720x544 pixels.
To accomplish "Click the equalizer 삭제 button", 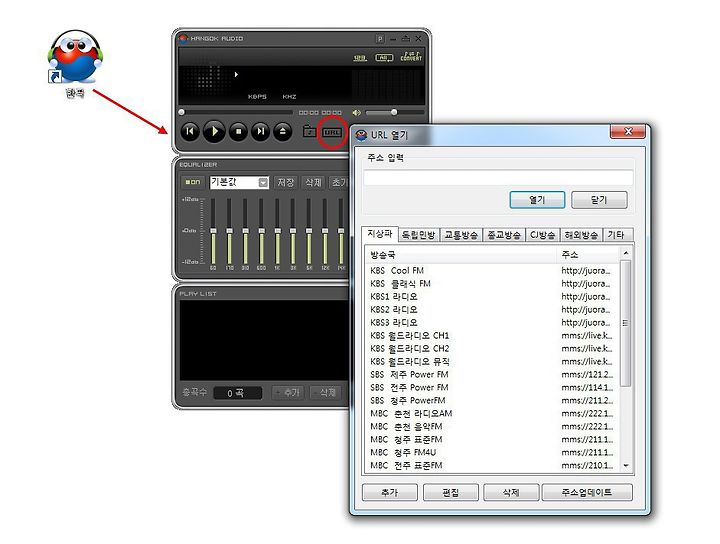I will click(x=313, y=182).
